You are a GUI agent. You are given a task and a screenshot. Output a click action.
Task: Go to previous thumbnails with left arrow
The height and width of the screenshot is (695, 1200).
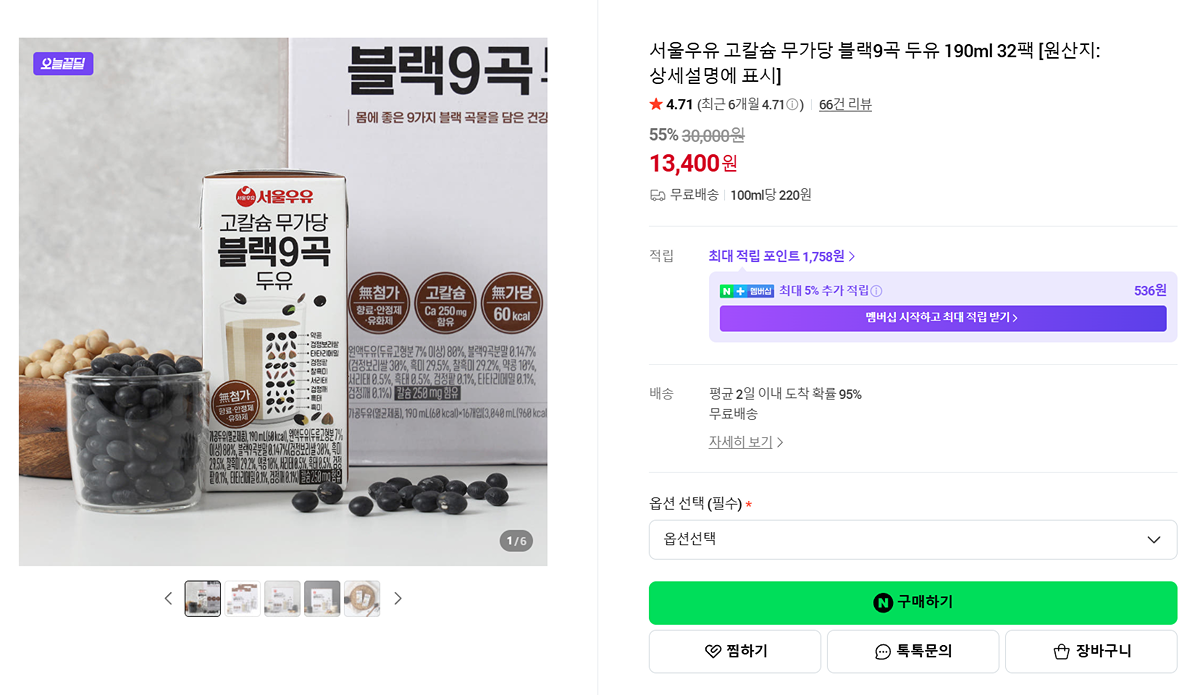pyautogui.click(x=168, y=599)
